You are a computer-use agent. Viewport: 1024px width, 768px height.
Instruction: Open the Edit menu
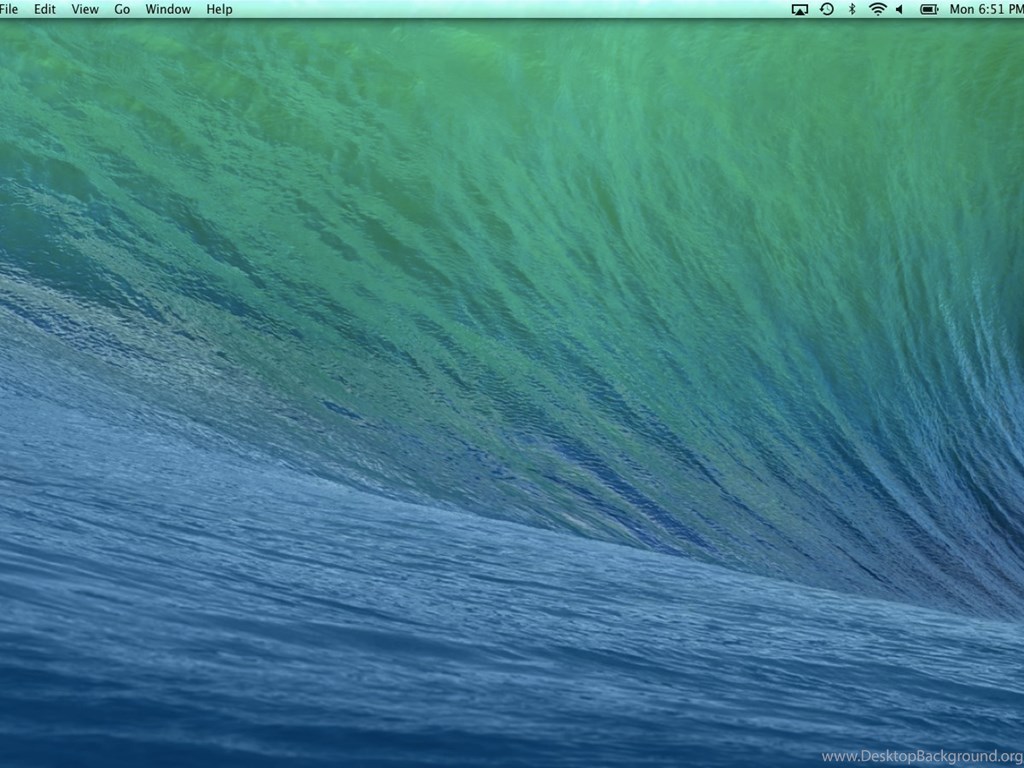pos(44,9)
